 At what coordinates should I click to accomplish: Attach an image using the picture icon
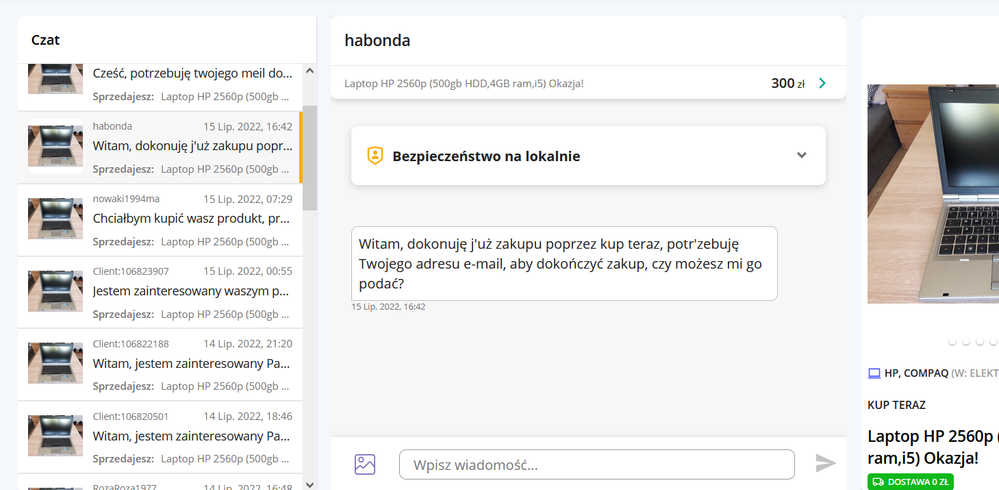click(x=365, y=464)
